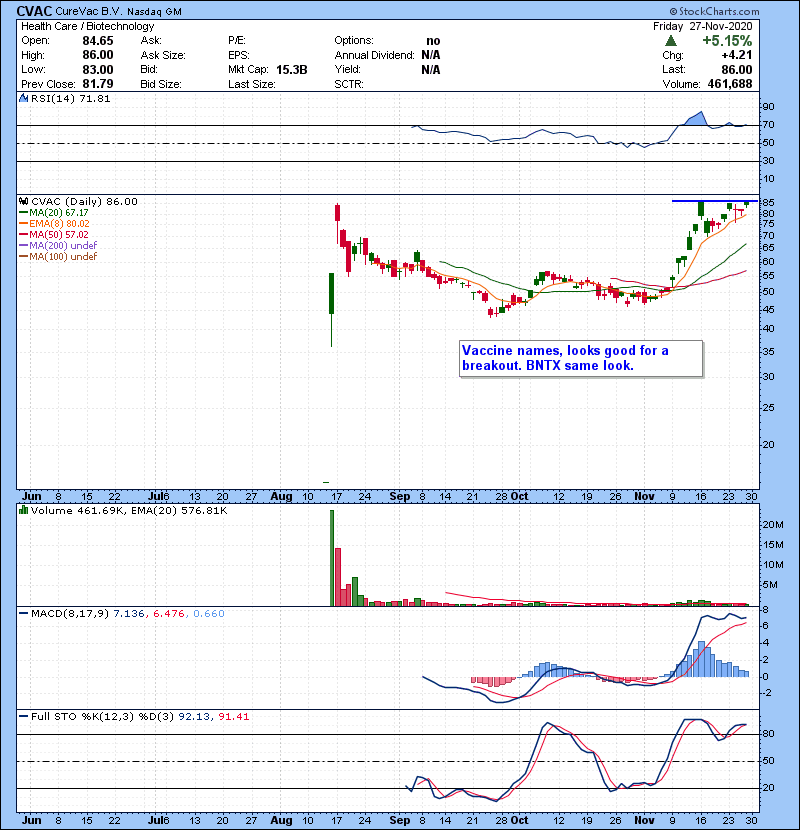
Task: Click the 15M volume axis label
Action: click(x=773, y=545)
